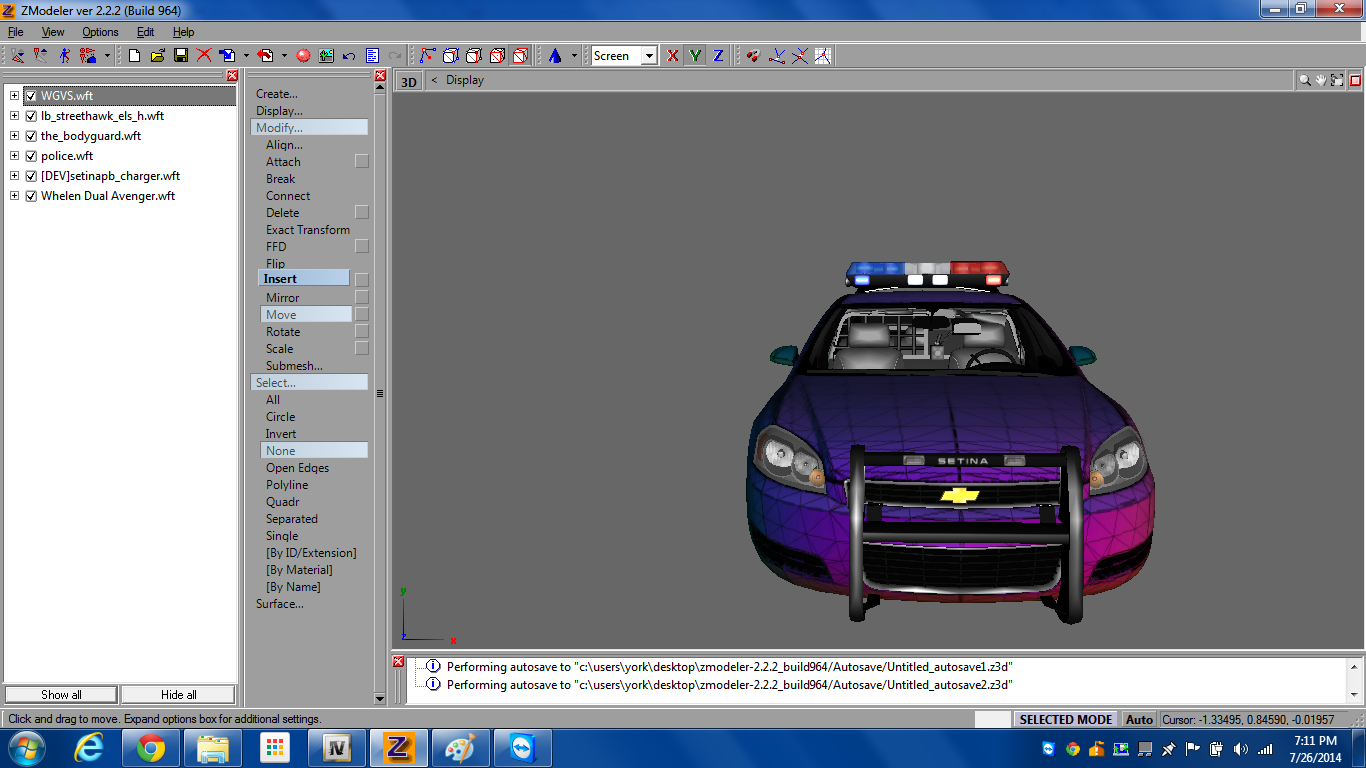Open the Edit menu
The height and width of the screenshot is (768, 1366).
click(x=146, y=32)
